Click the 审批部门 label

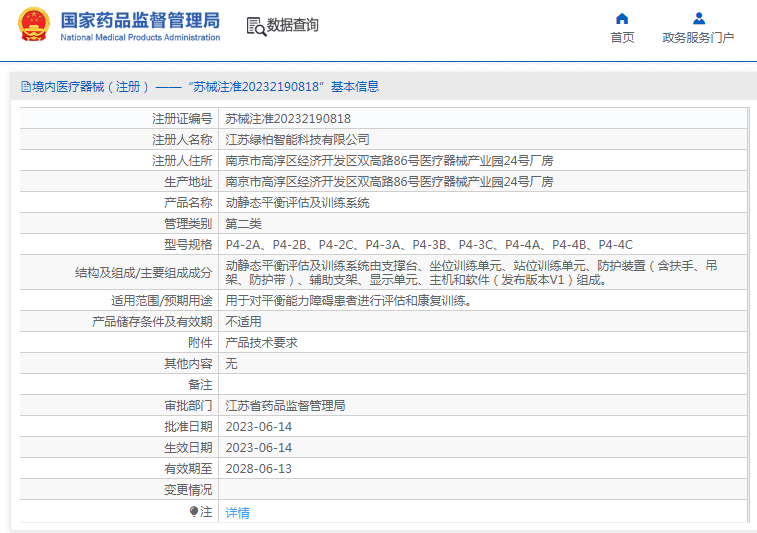[x=188, y=406]
